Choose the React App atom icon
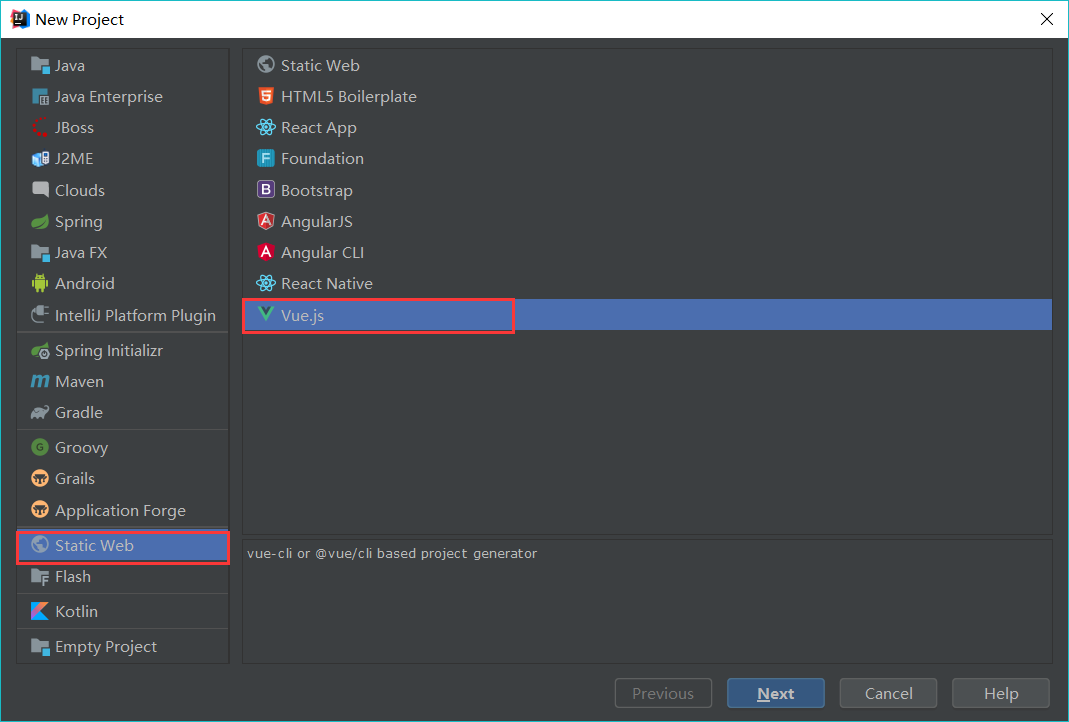The image size is (1069, 722). click(266, 127)
